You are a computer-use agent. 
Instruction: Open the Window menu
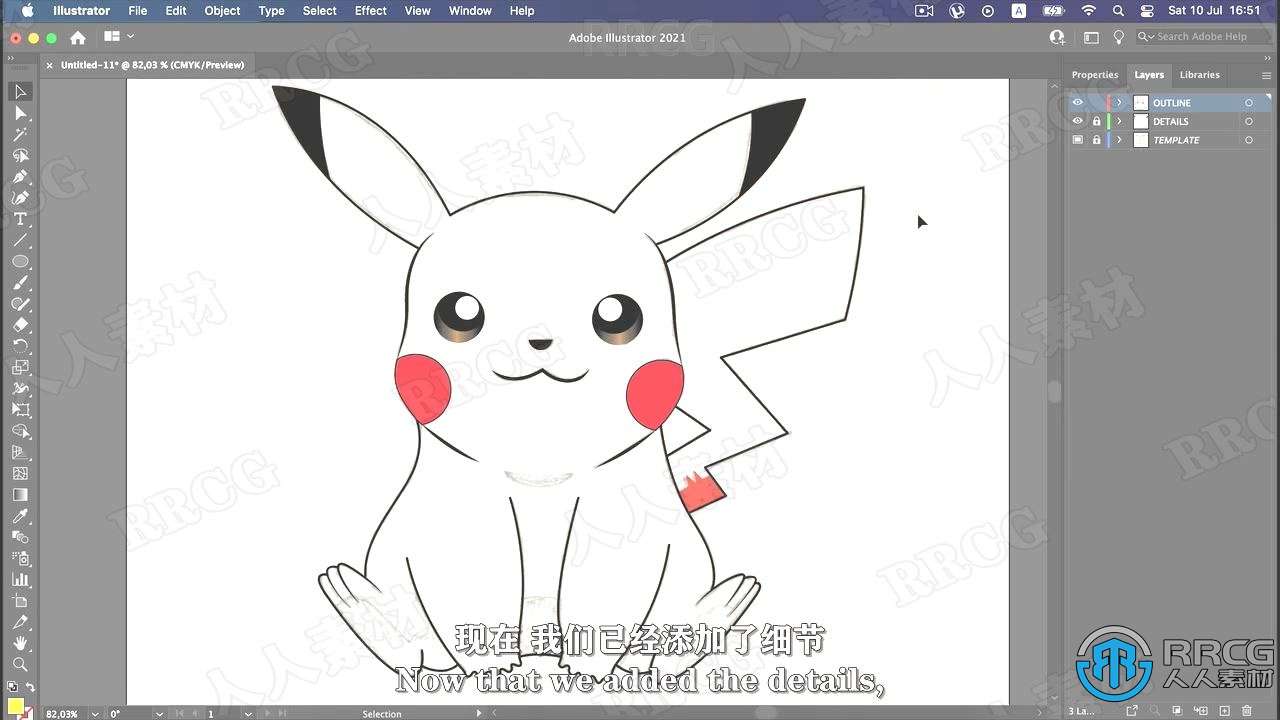pos(470,11)
